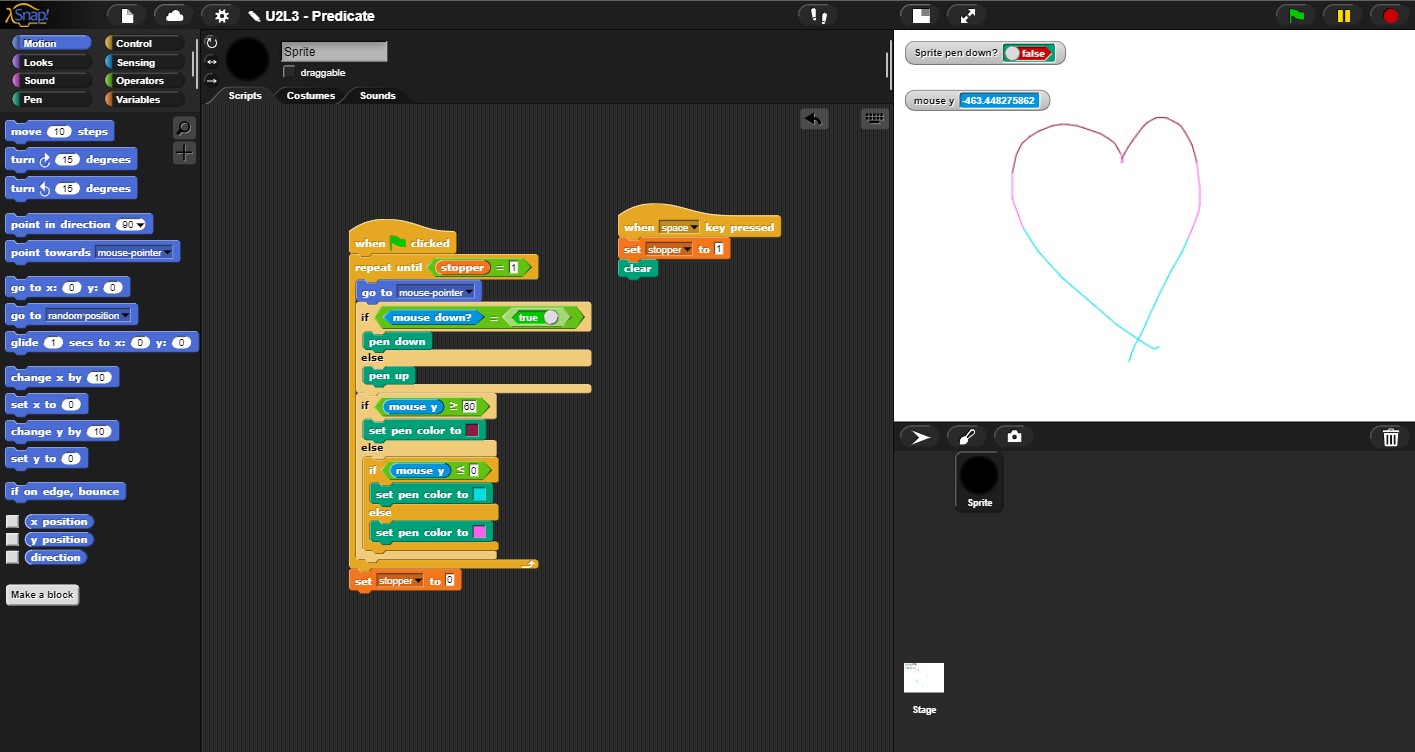Screen dimensions: 1415x752
Task: Show the direction watcher
Action: coord(12,557)
